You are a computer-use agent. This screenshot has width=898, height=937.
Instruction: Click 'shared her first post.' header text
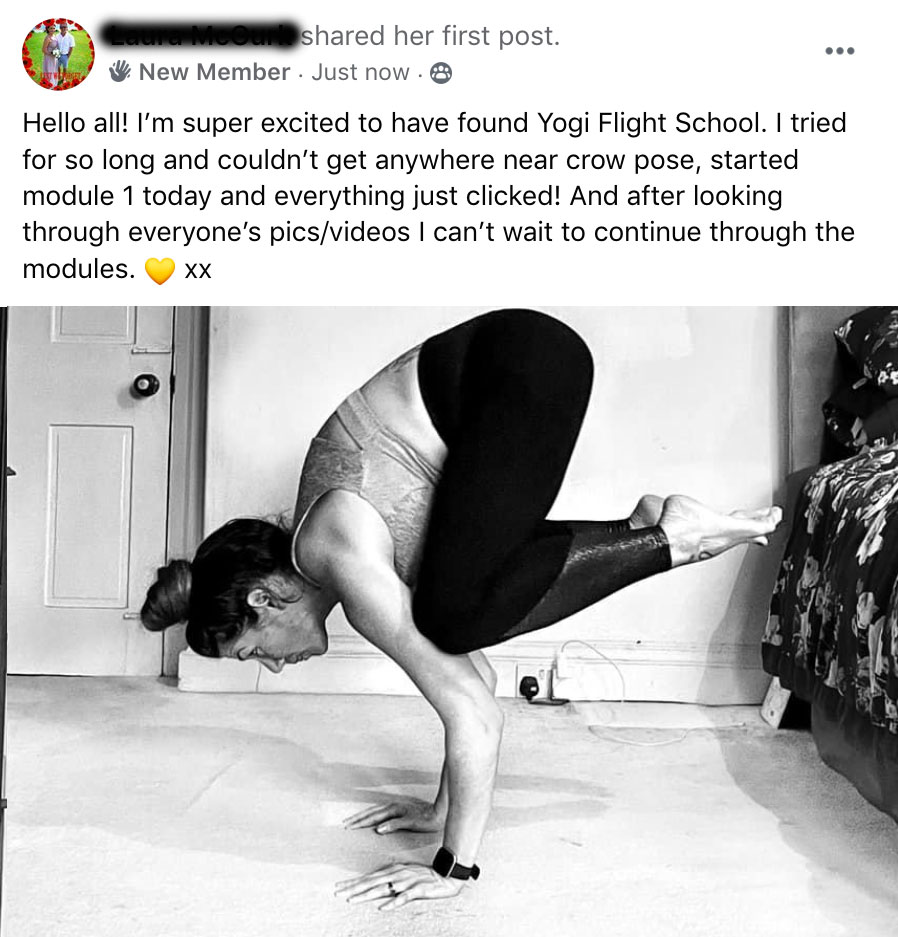point(430,36)
